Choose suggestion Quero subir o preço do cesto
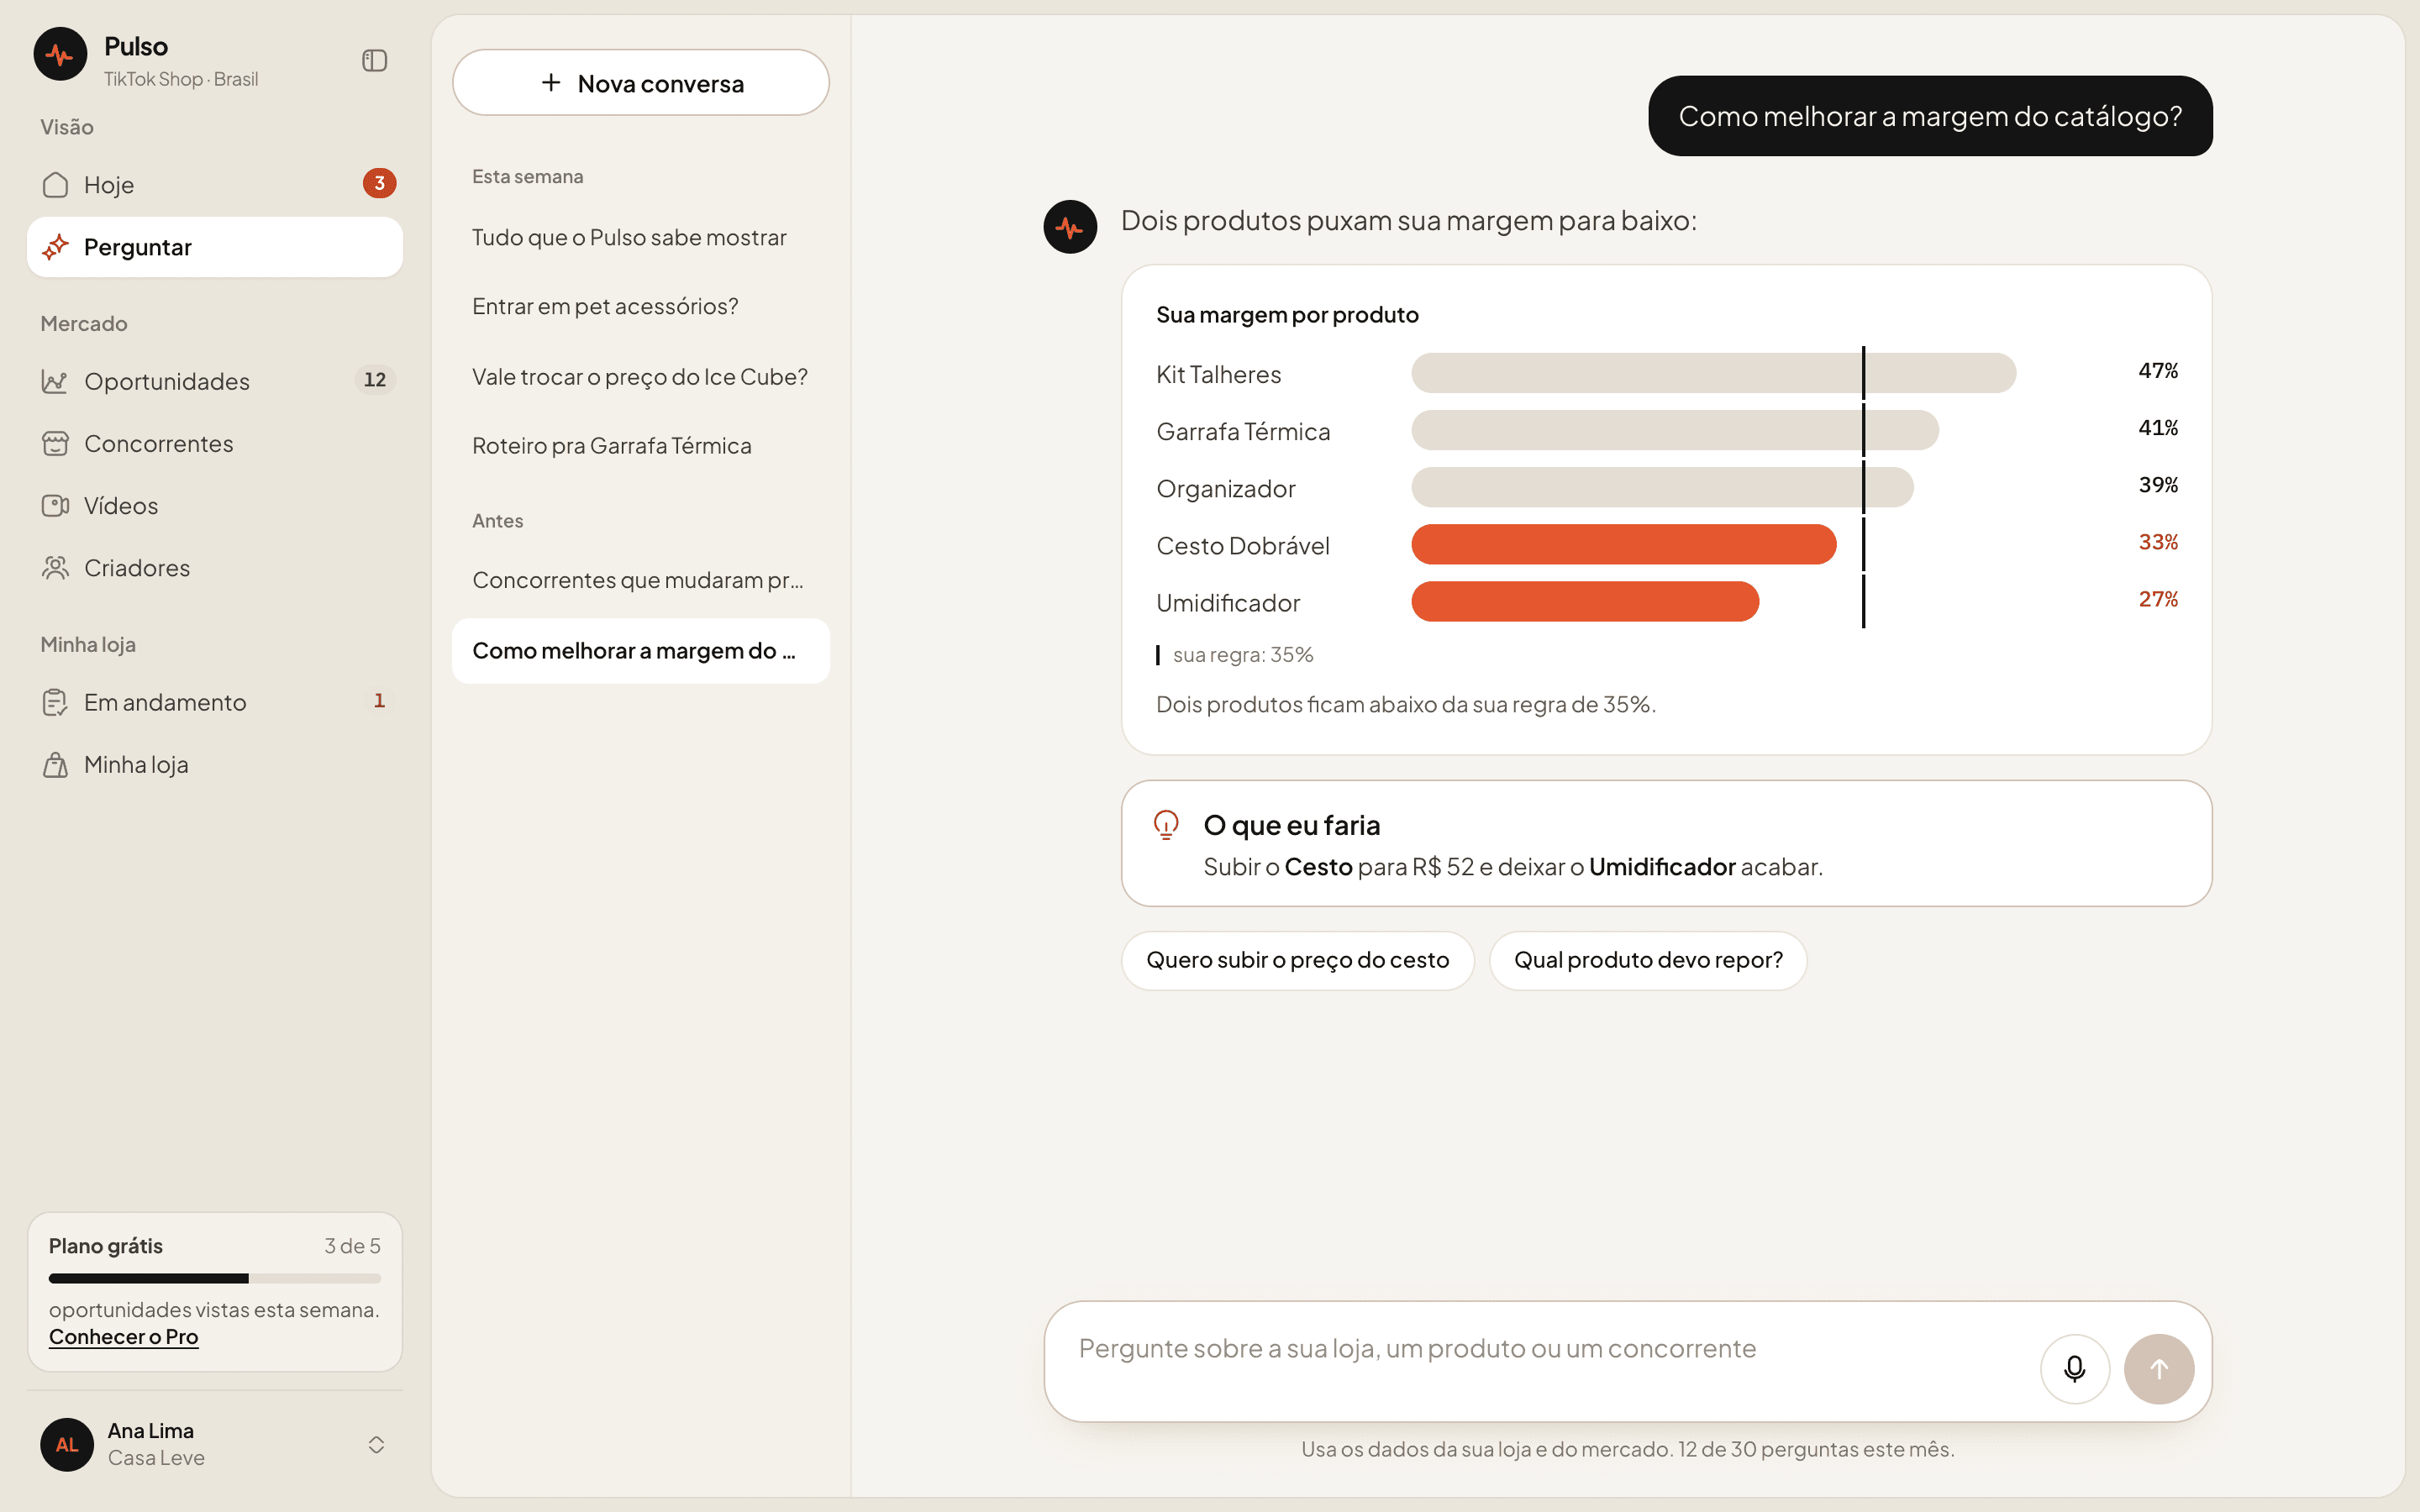 (1297, 960)
